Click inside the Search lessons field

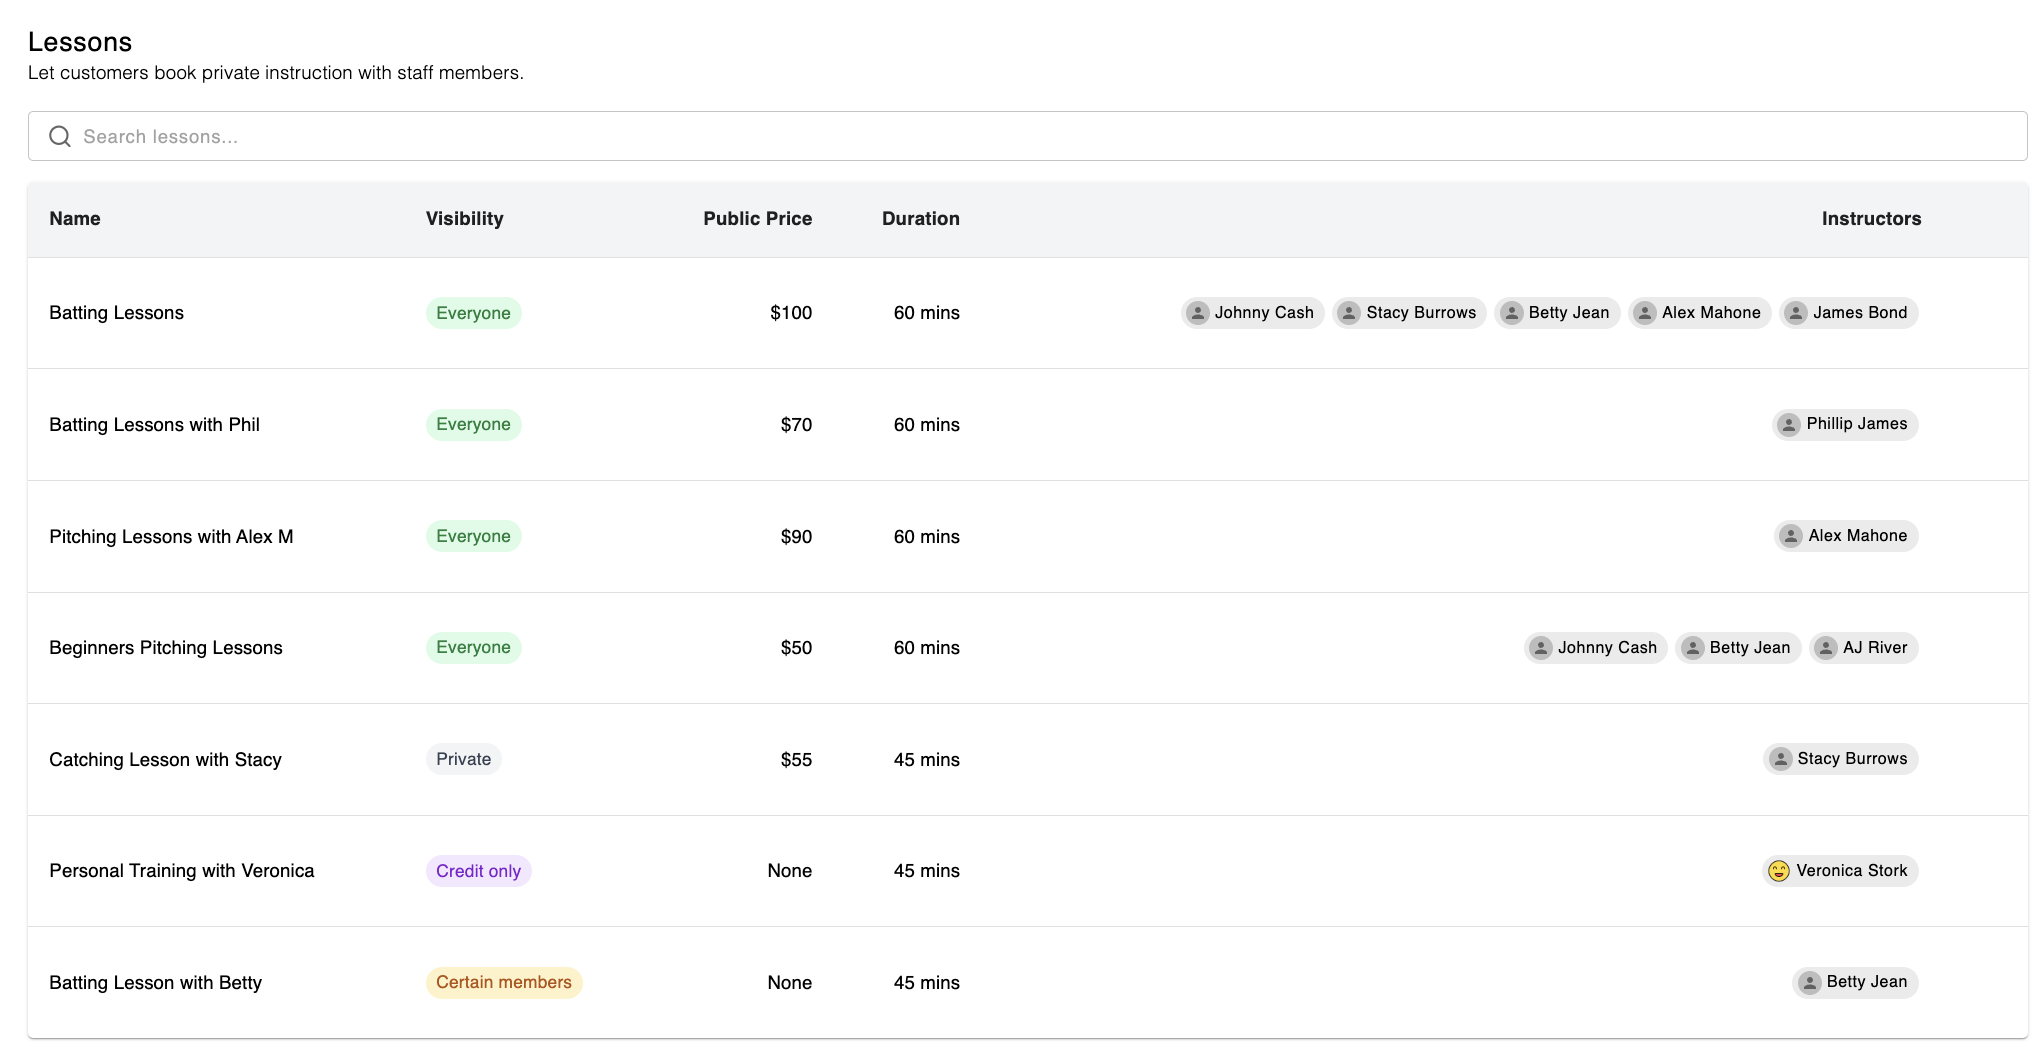tap(1000, 136)
